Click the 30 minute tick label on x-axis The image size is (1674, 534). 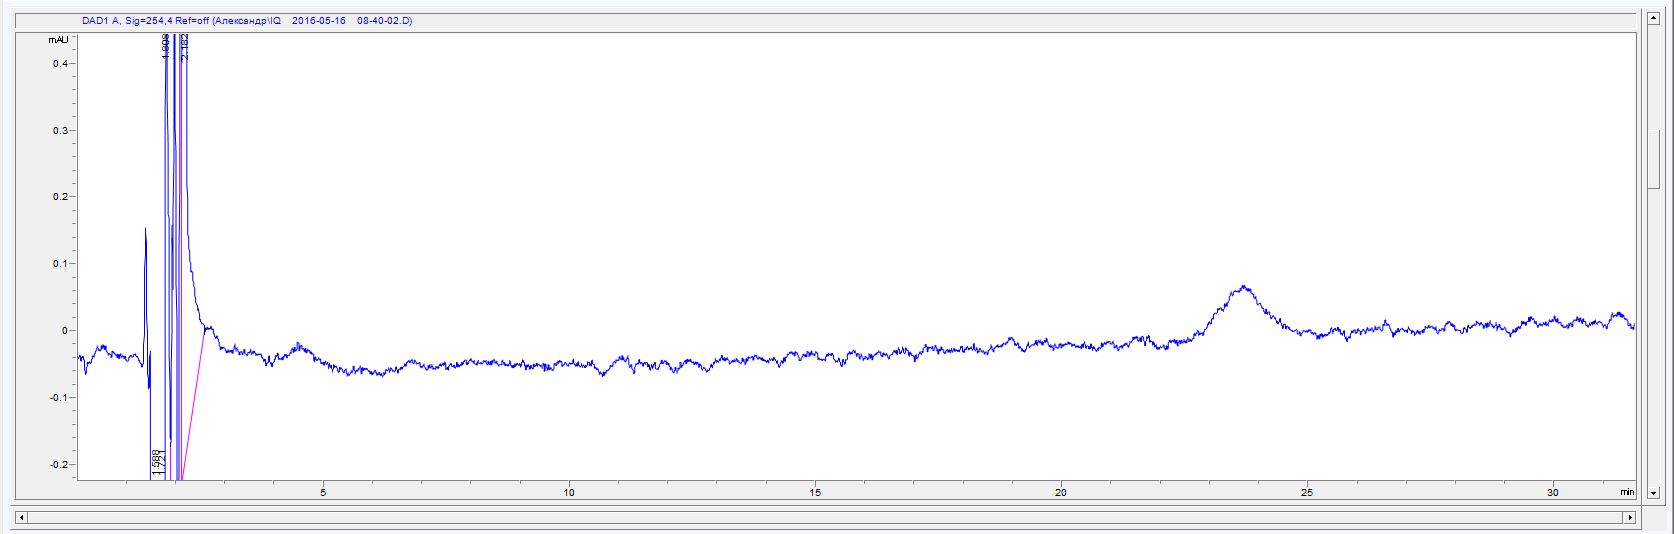point(1553,492)
